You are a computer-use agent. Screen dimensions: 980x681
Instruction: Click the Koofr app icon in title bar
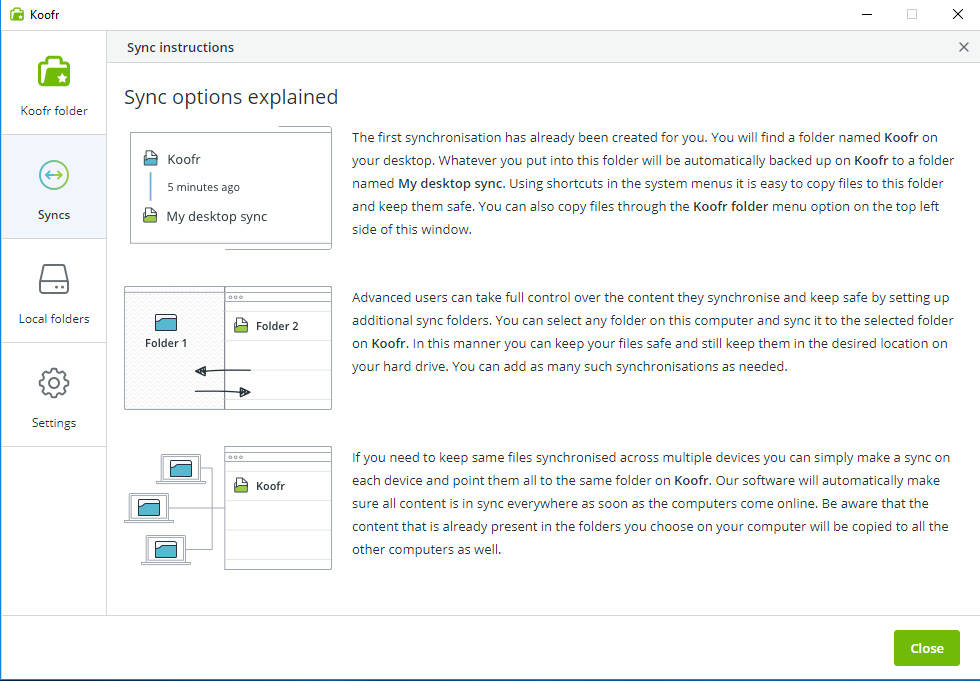pyautogui.click(x=17, y=14)
